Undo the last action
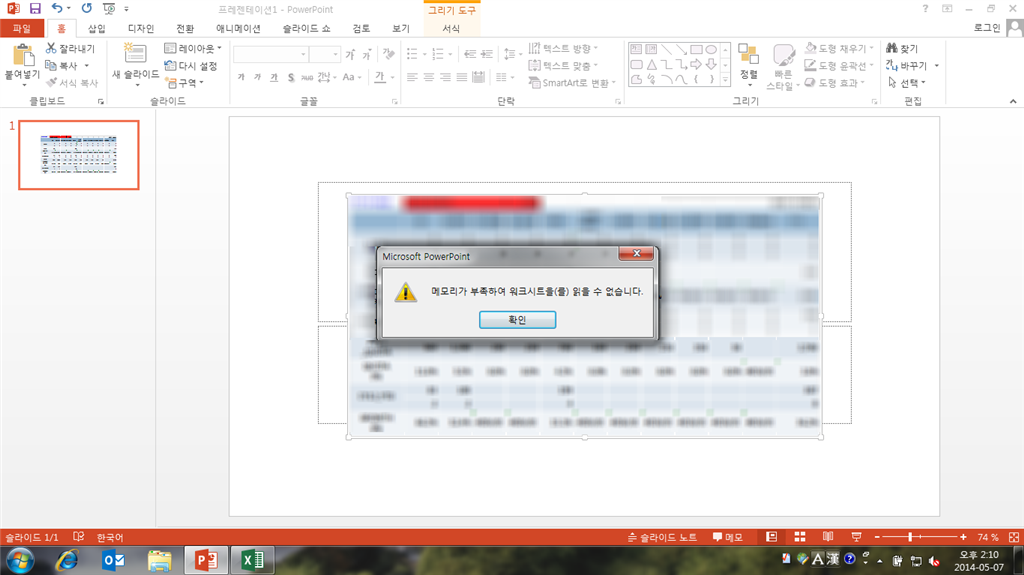The width and height of the screenshot is (1024, 575). click(x=57, y=8)
